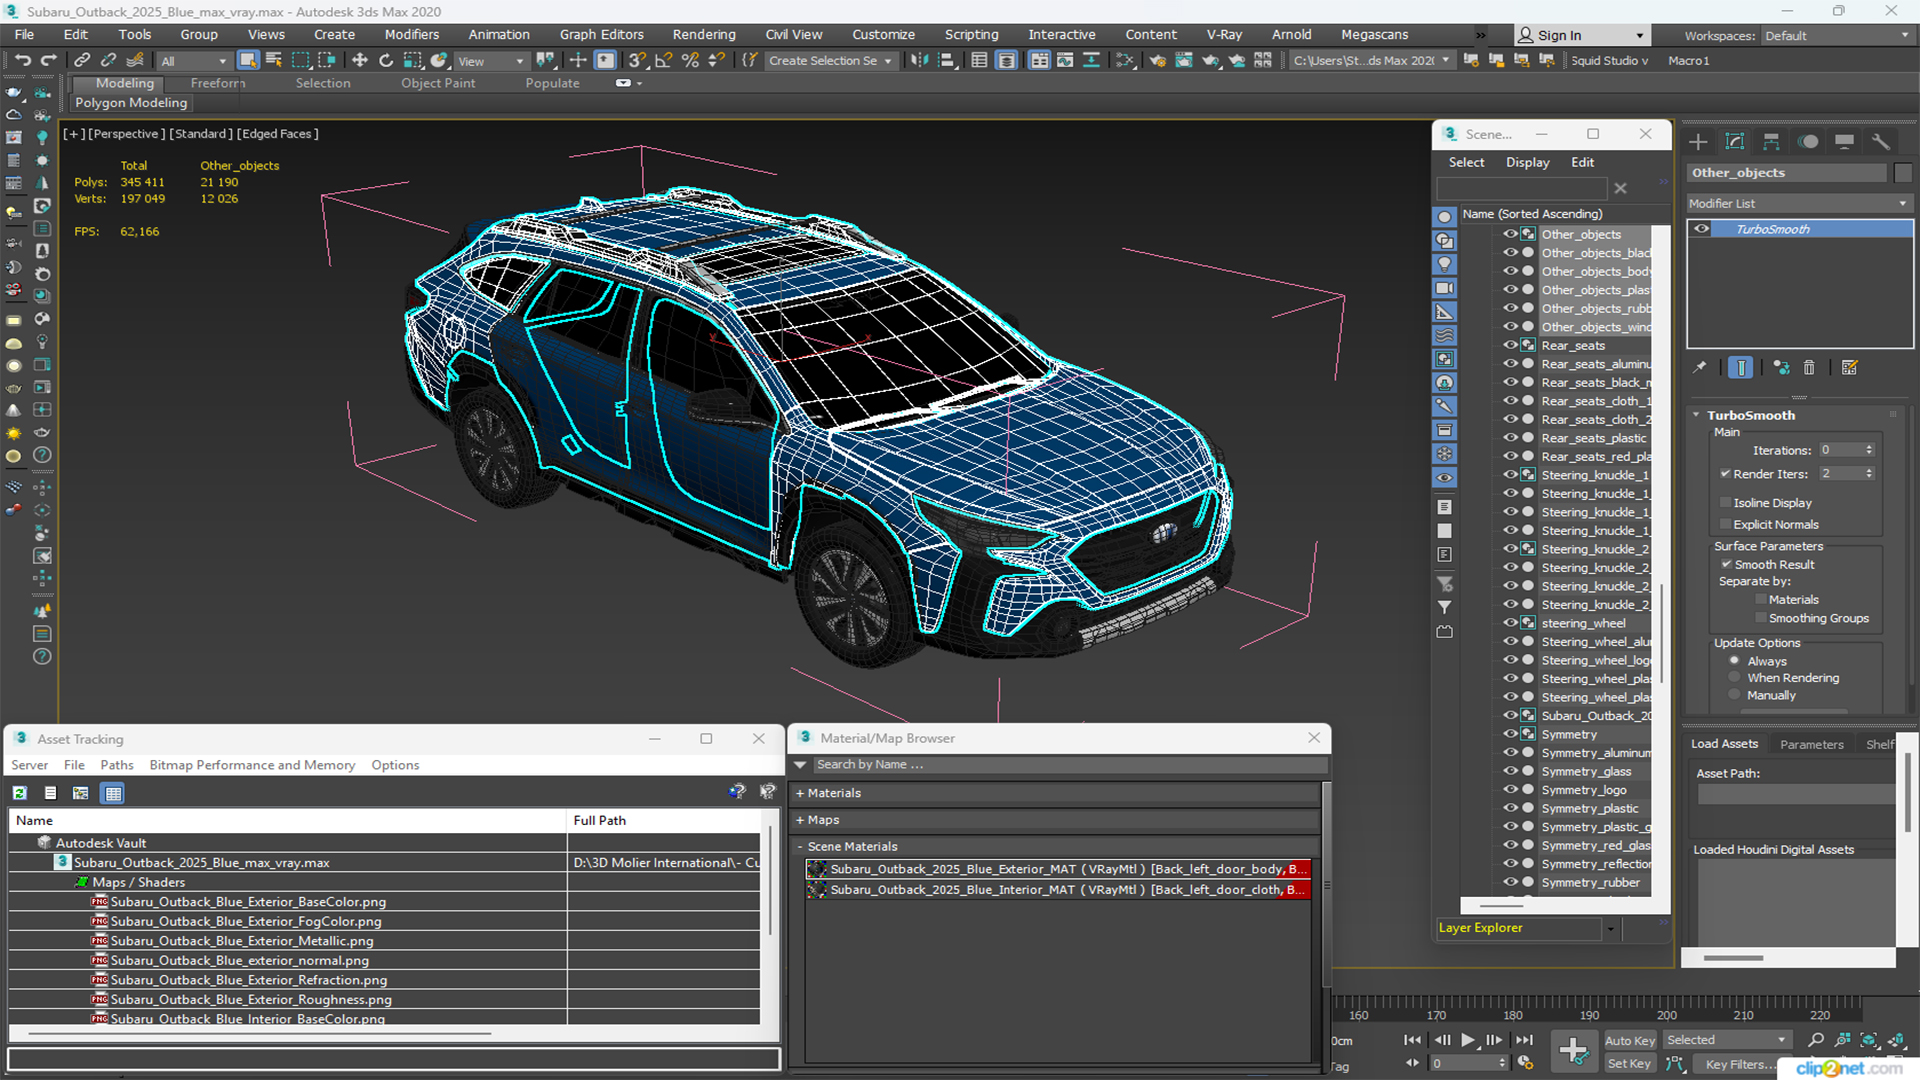Click the large Set Keys plus button
The height and width of the screenshot is (1080, 1920).
point(1573,1050)
